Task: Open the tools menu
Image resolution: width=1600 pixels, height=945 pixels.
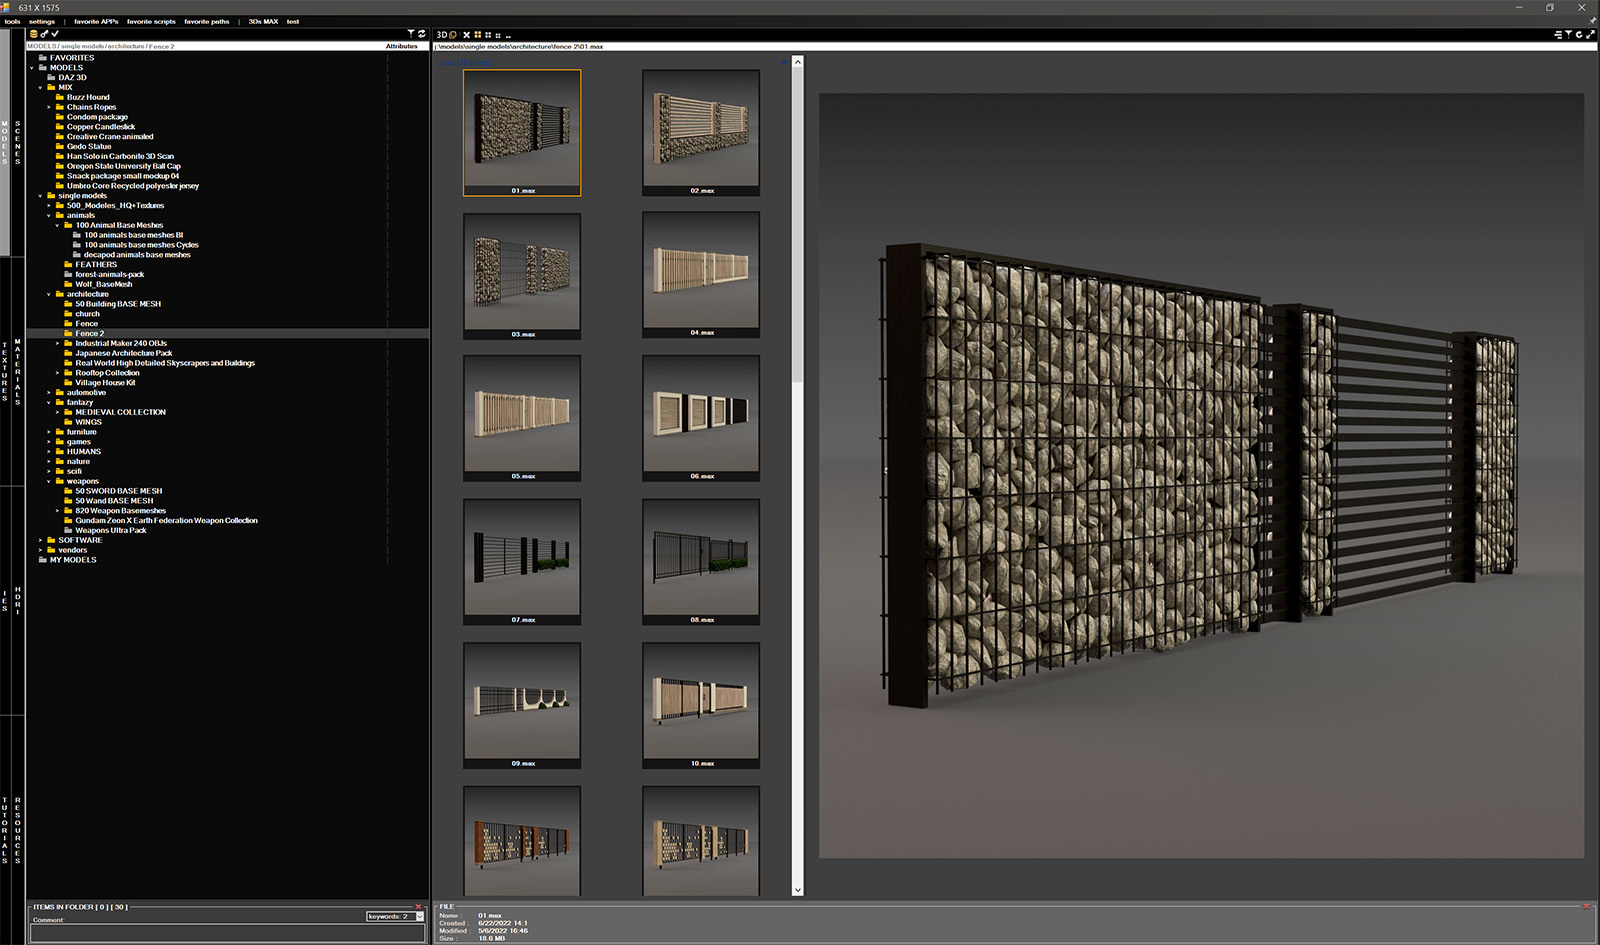Action: [x=12, y=21]
